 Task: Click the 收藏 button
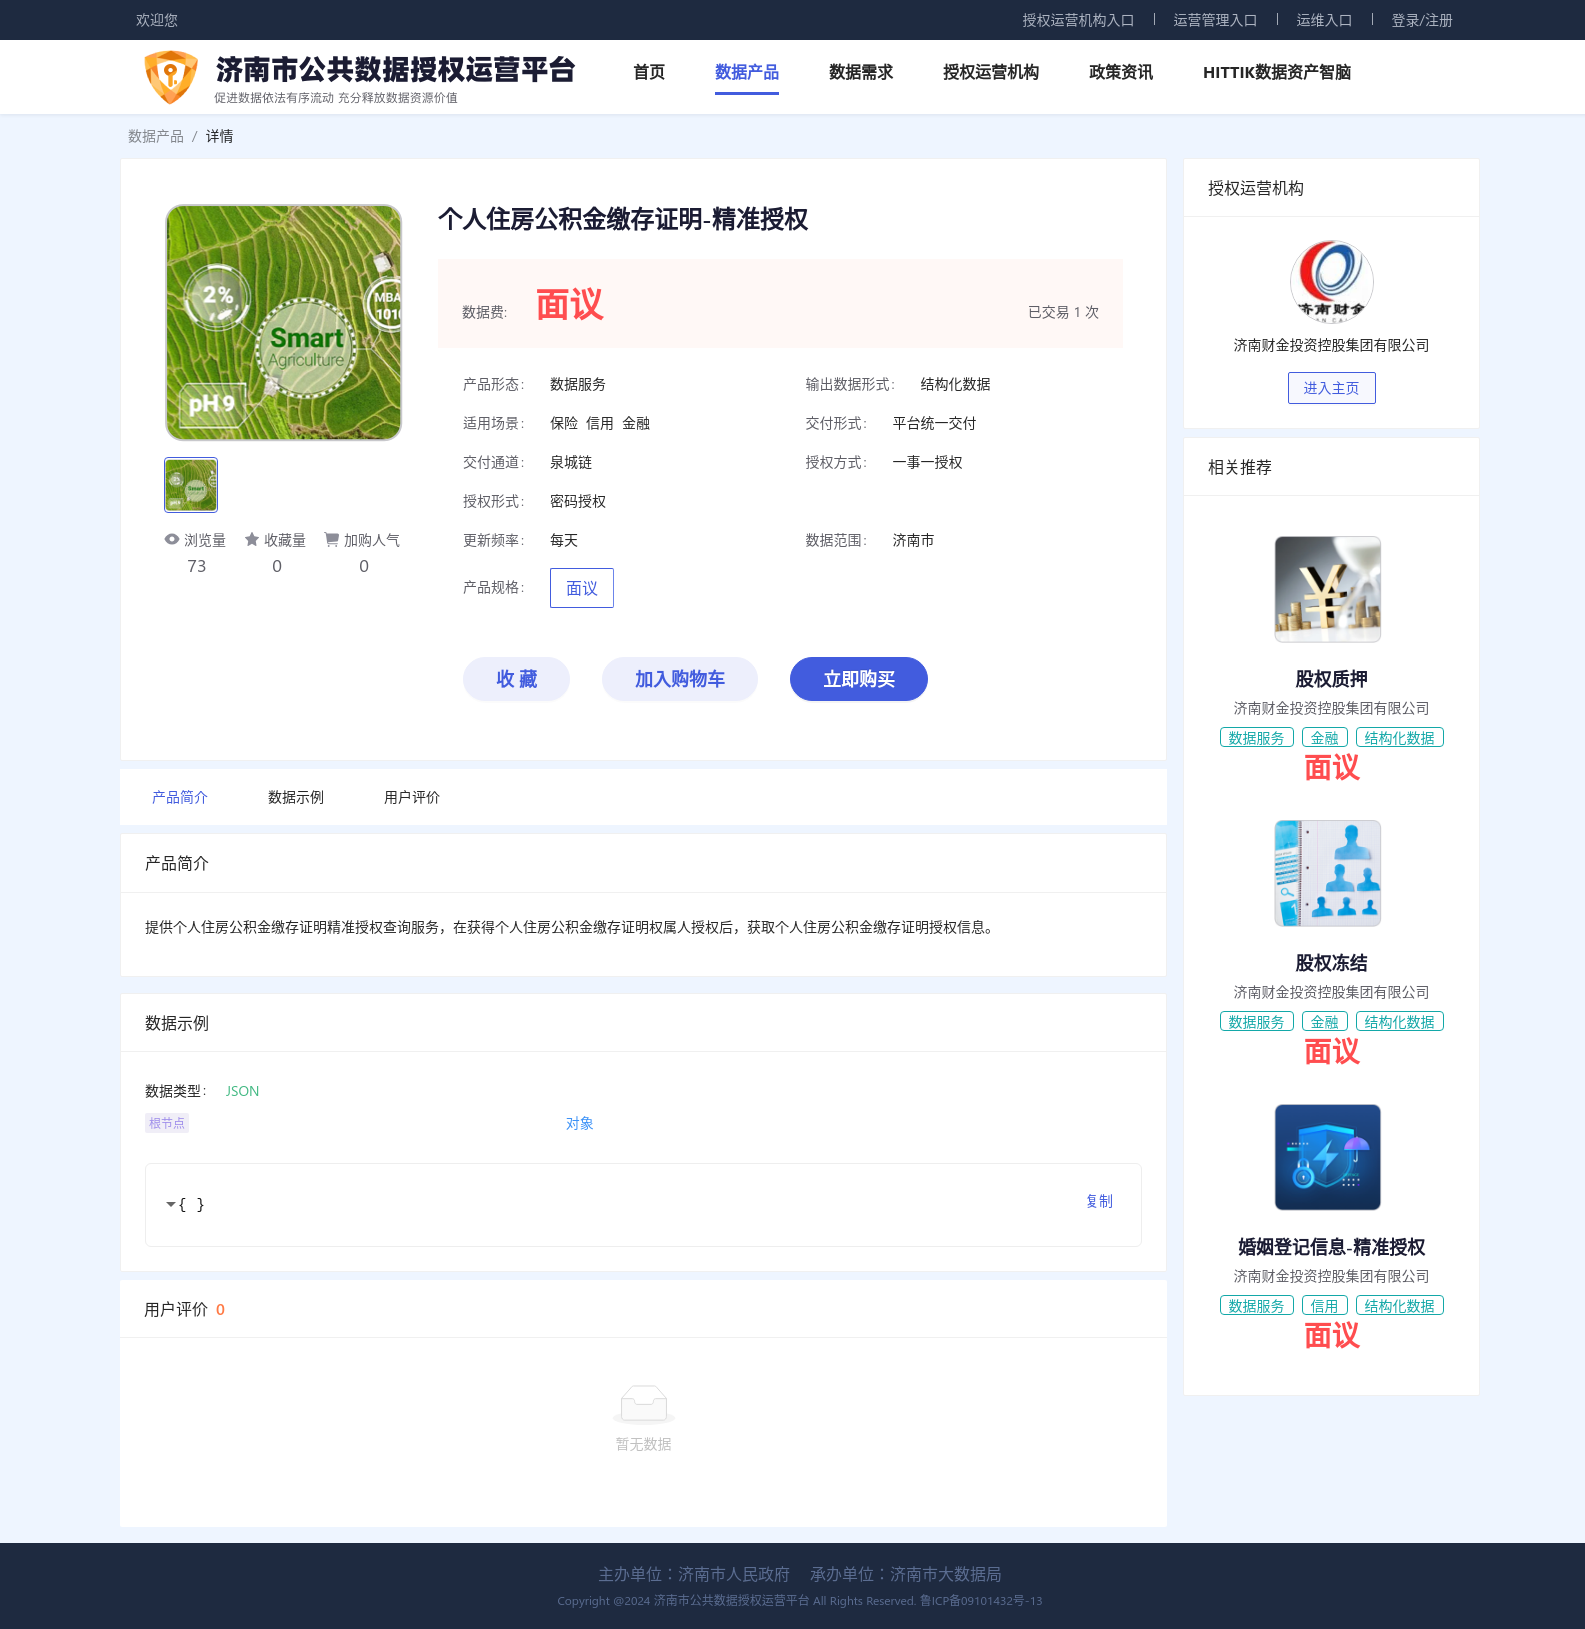pos(516,679)
